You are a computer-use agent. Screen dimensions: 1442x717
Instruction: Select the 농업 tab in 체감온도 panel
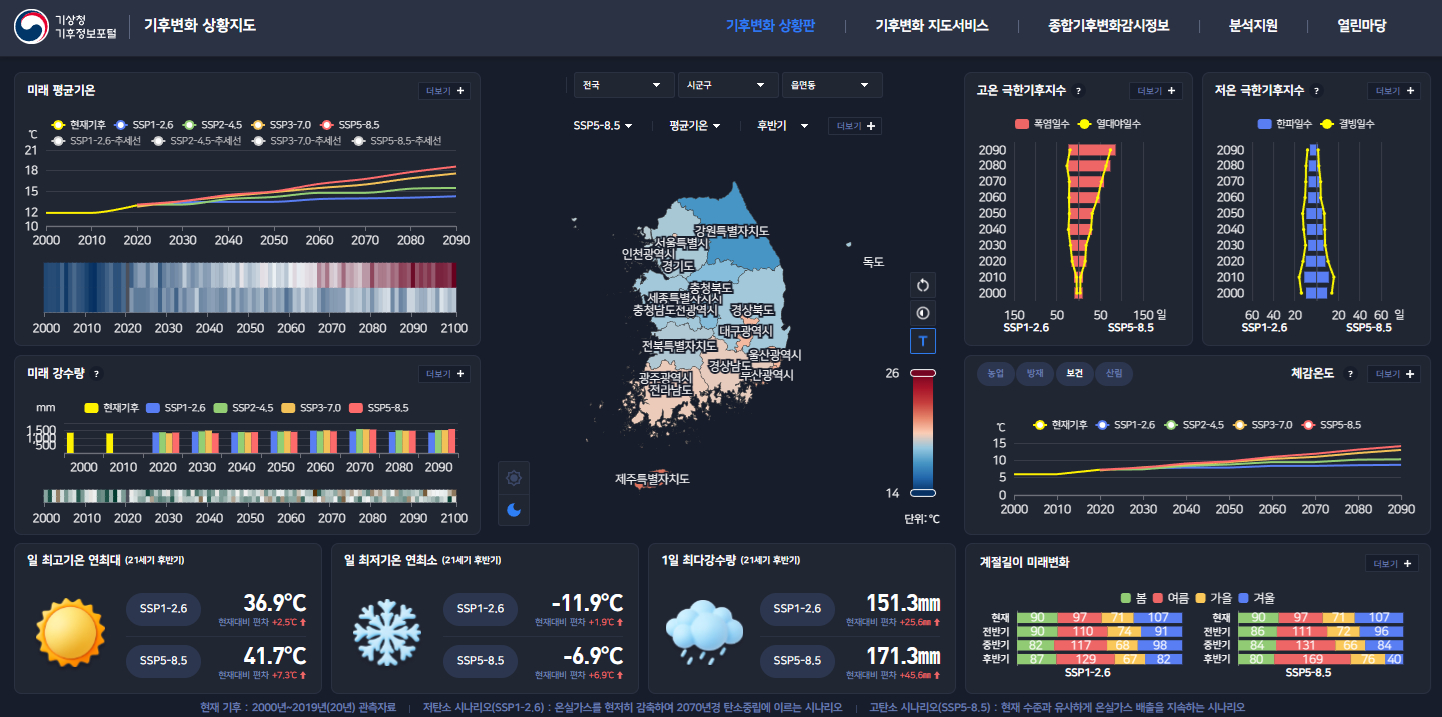[x=995, y=374]
